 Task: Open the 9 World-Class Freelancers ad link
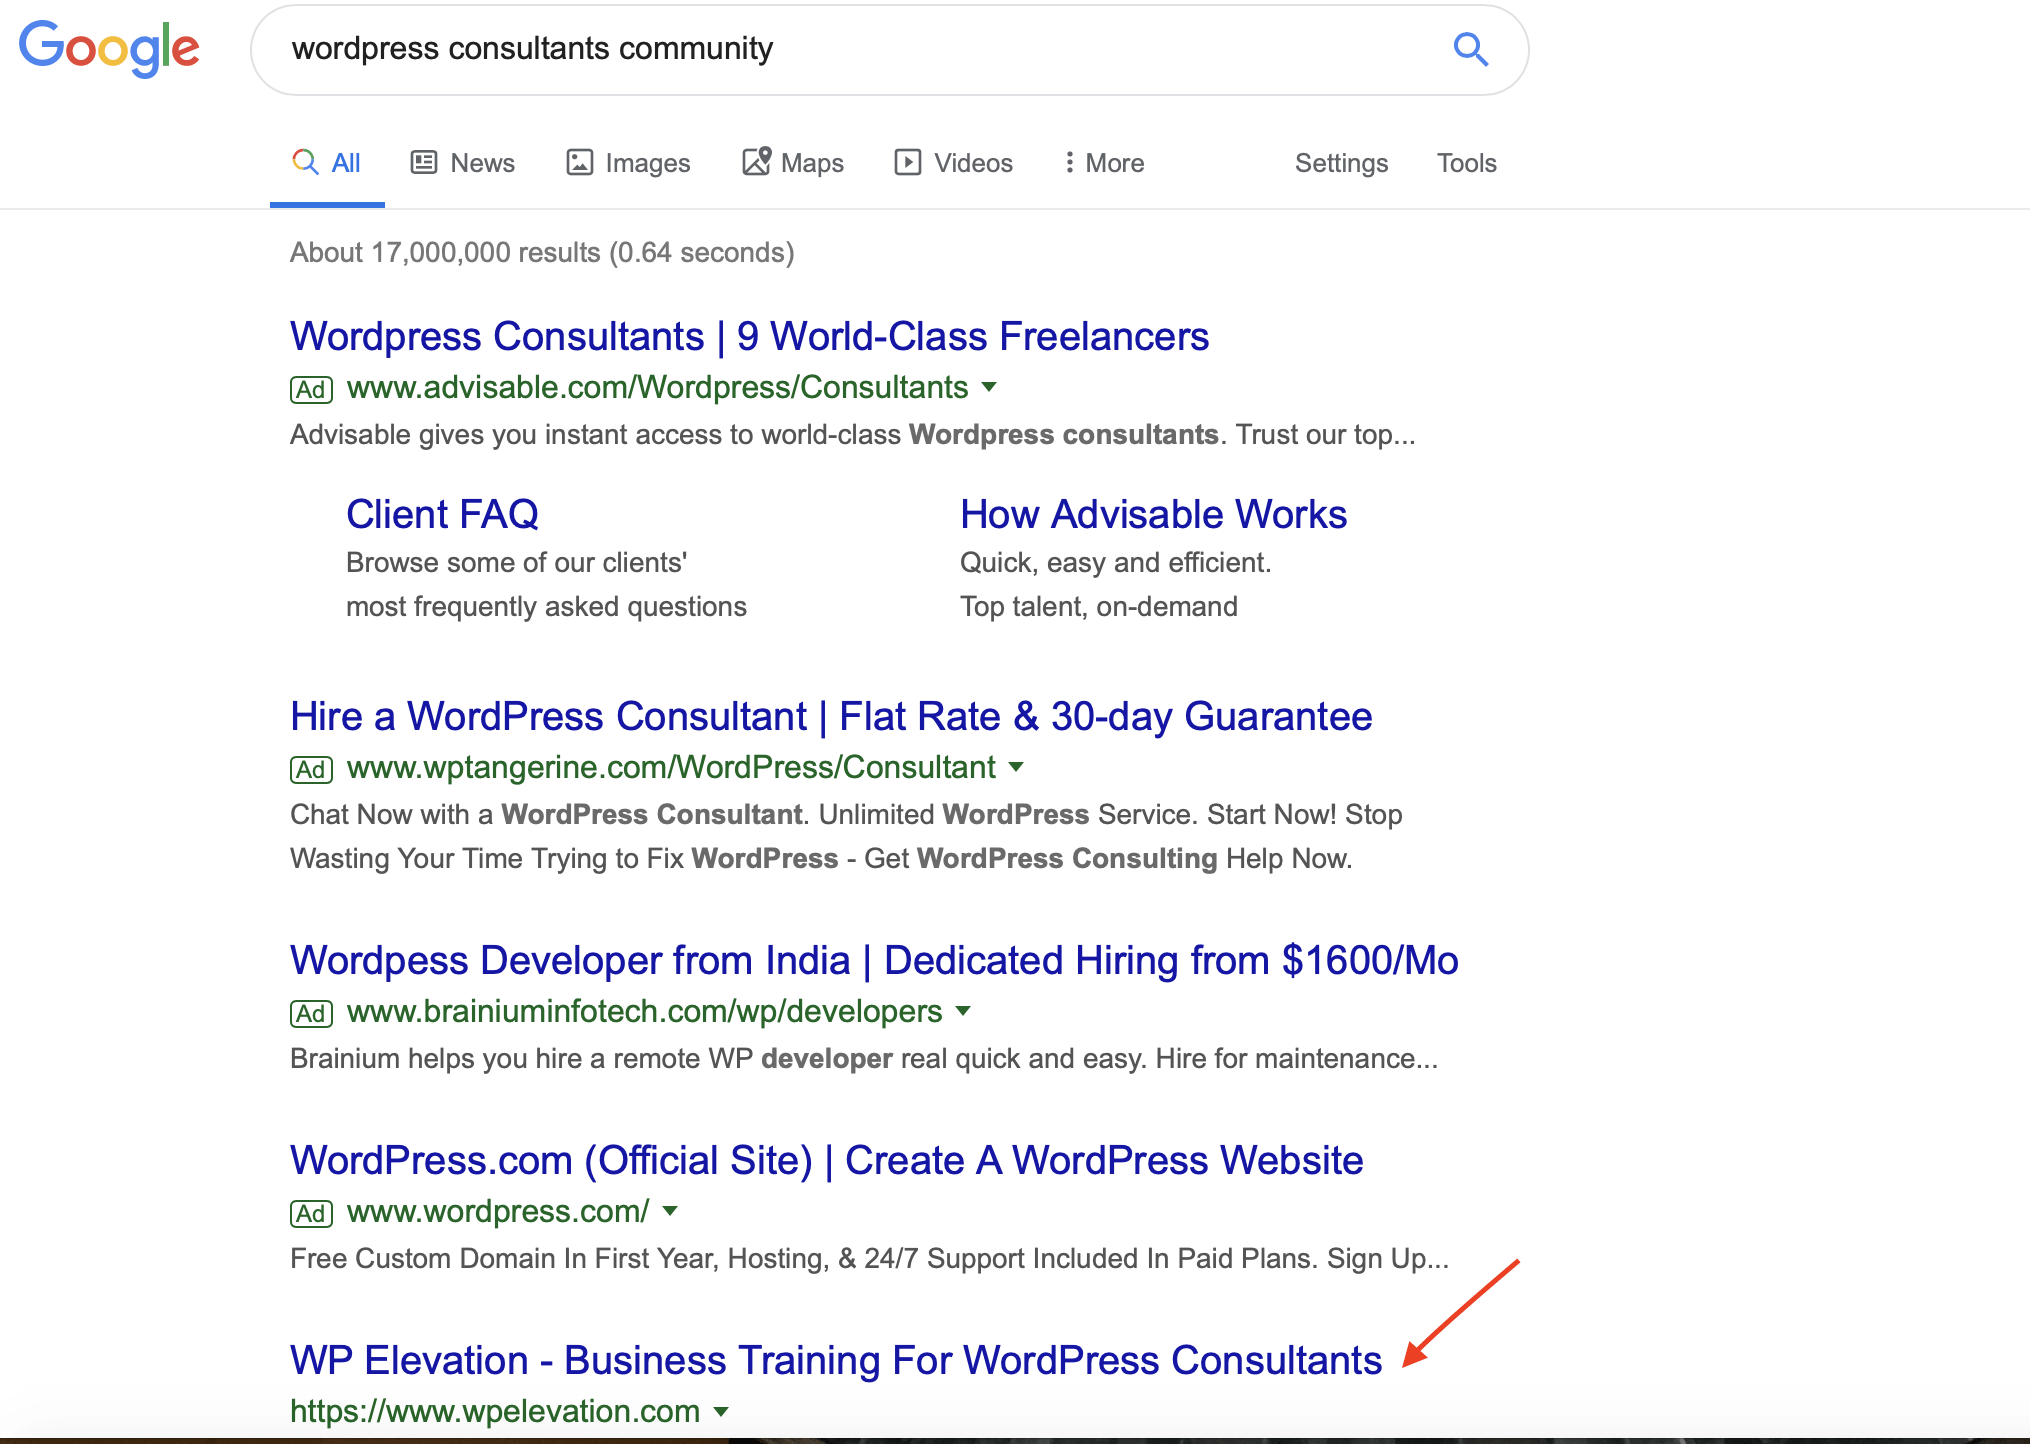point(749,337)
